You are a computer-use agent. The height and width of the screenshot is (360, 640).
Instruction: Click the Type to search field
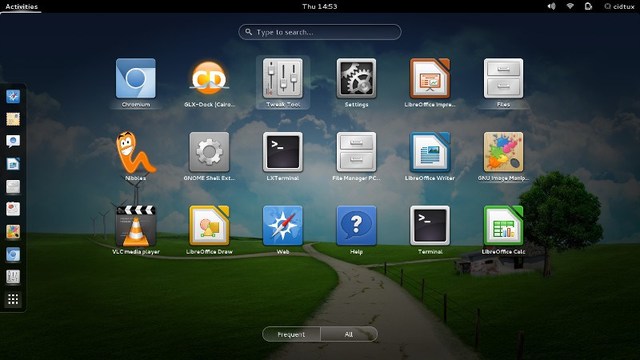pyautogui.click(x=320, y=32)
